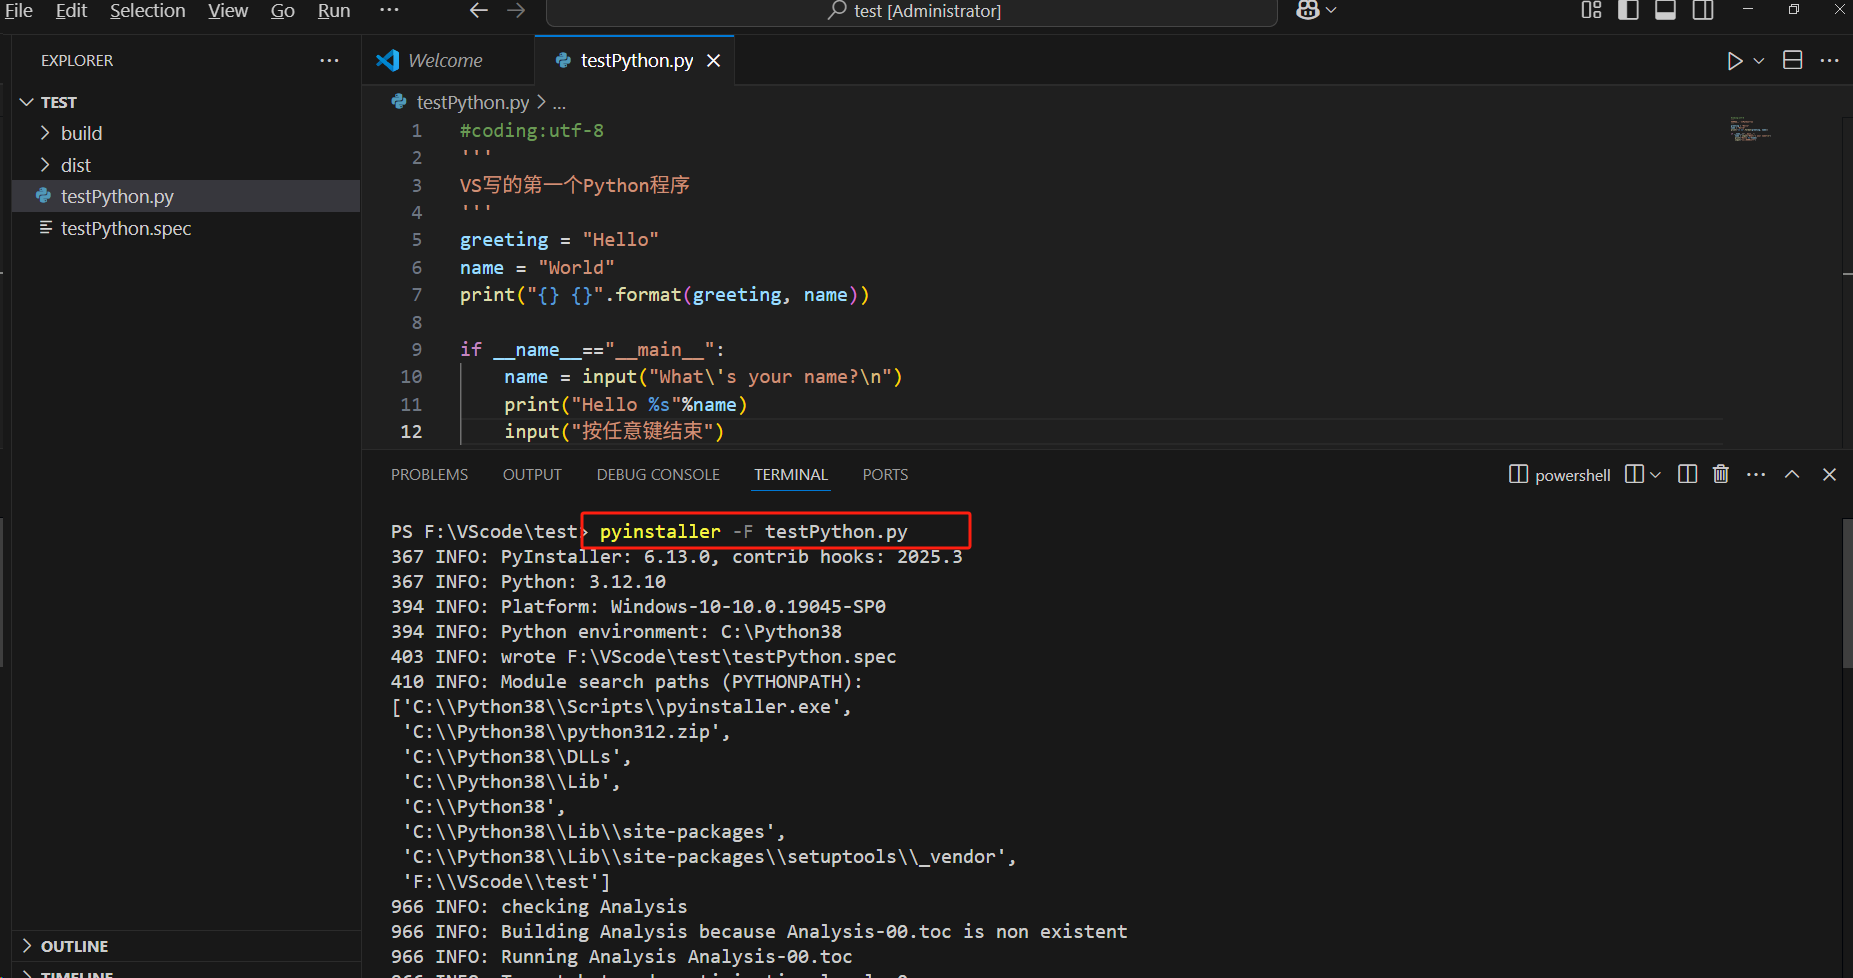Kill terminal with the trash icon

[1721, 474]
